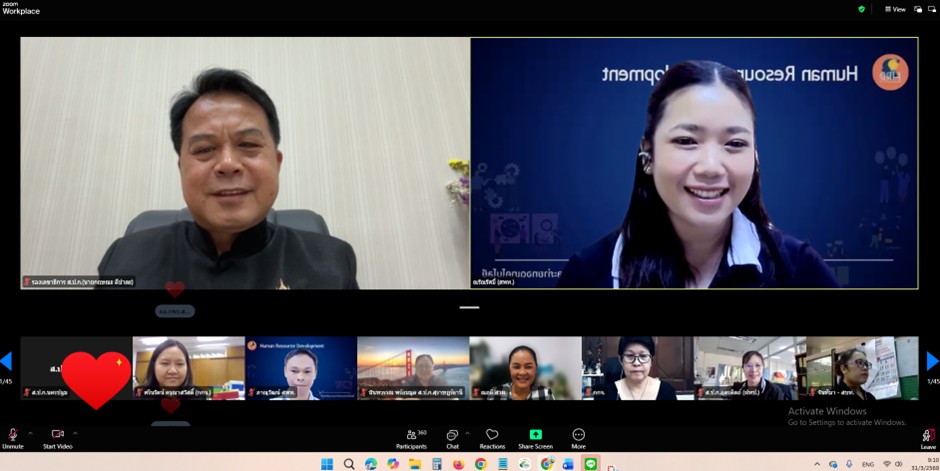
Task: Open the LINE app from the taskbar
Action: pyautogui.click(x=590, y=464)
